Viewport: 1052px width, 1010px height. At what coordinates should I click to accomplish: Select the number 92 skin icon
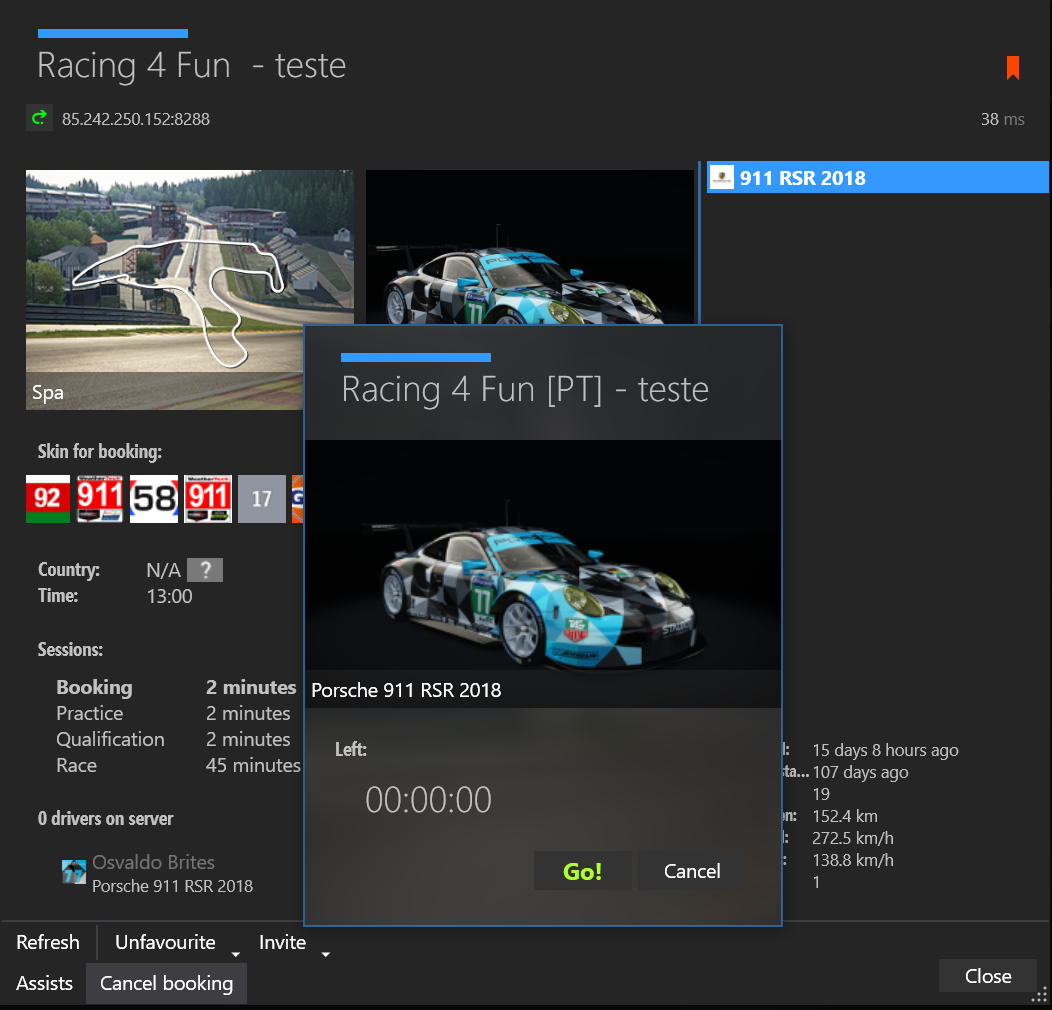click(48, 499)
